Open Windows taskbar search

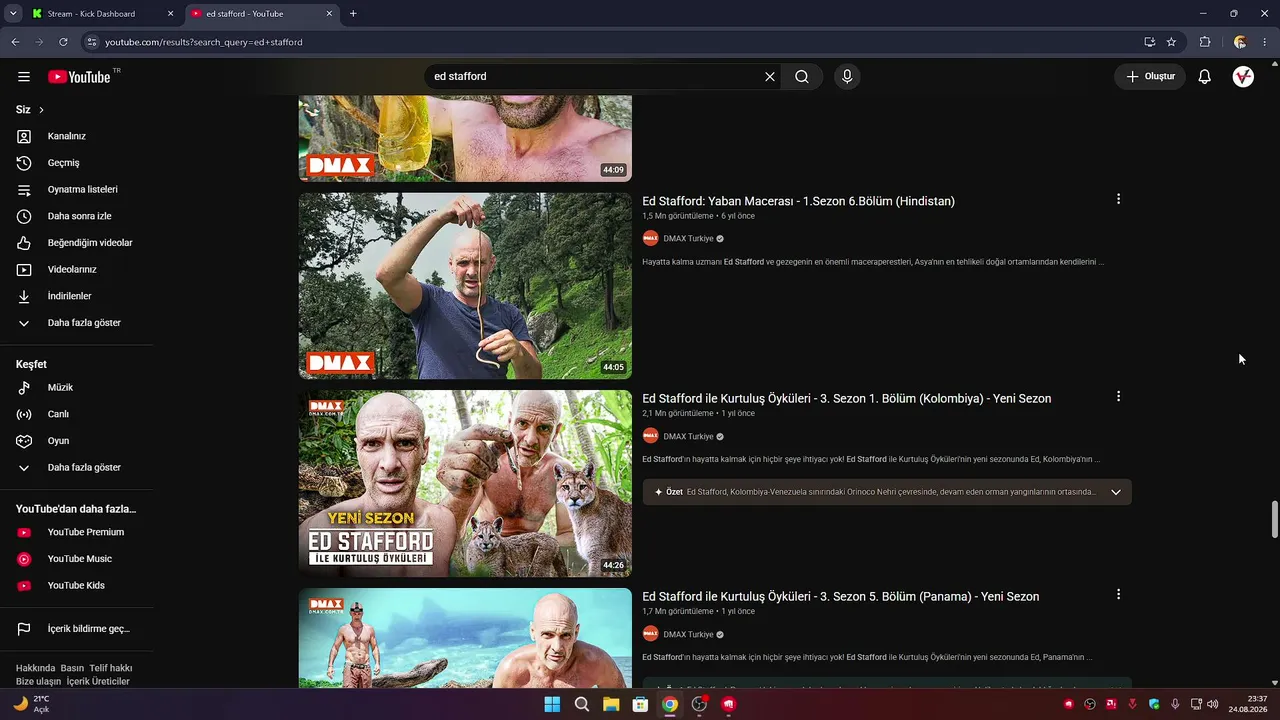582,704
